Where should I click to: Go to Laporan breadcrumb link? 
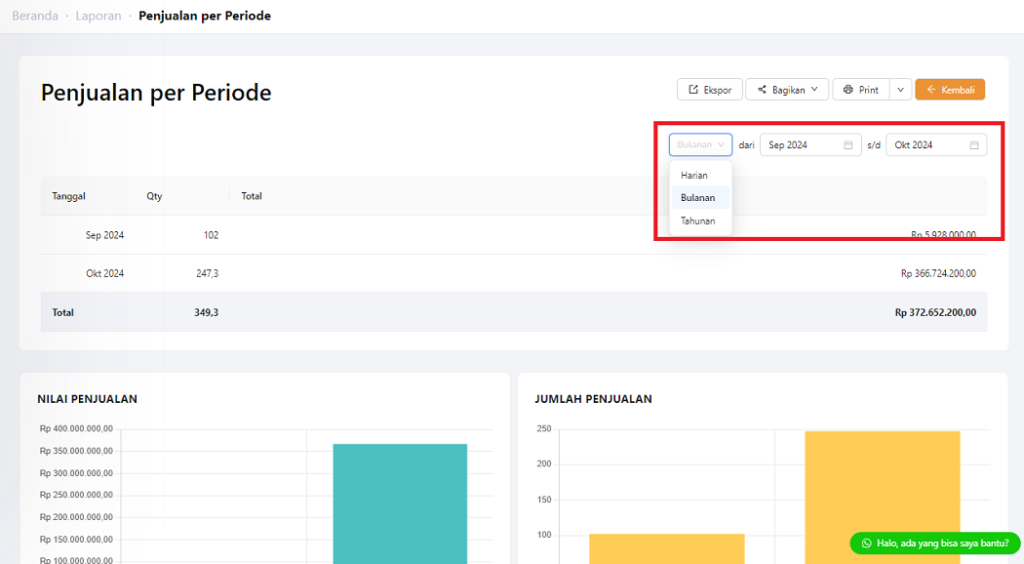(x=98, y=16)
